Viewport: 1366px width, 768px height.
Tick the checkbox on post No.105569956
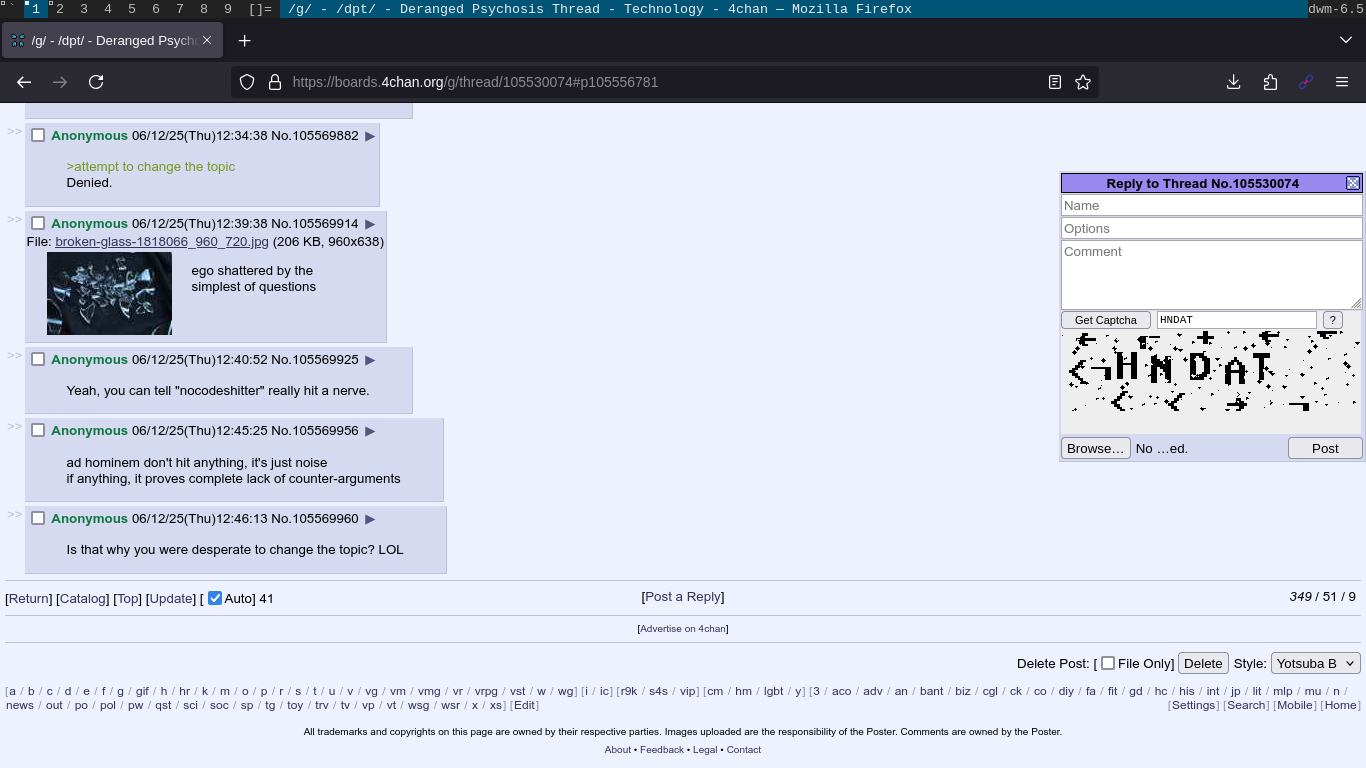38,430
